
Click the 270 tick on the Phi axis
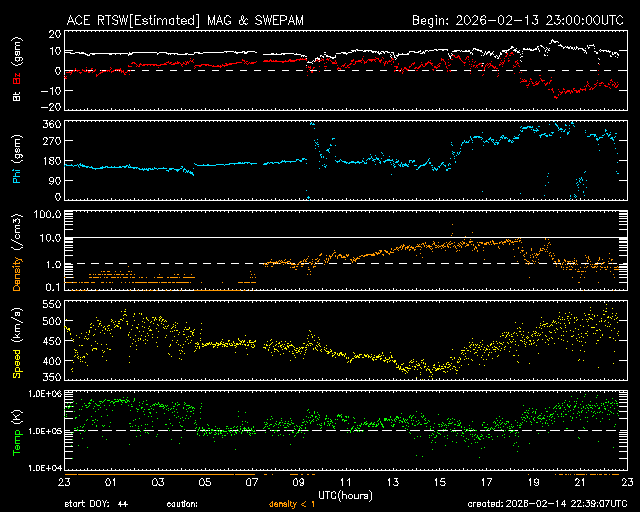tap(52, 141)
